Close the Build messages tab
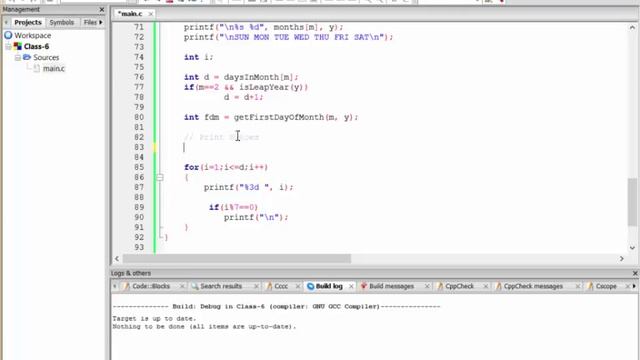Image resolution: width=640 pixels, height=360 pixels. click(x=427, y=287)
